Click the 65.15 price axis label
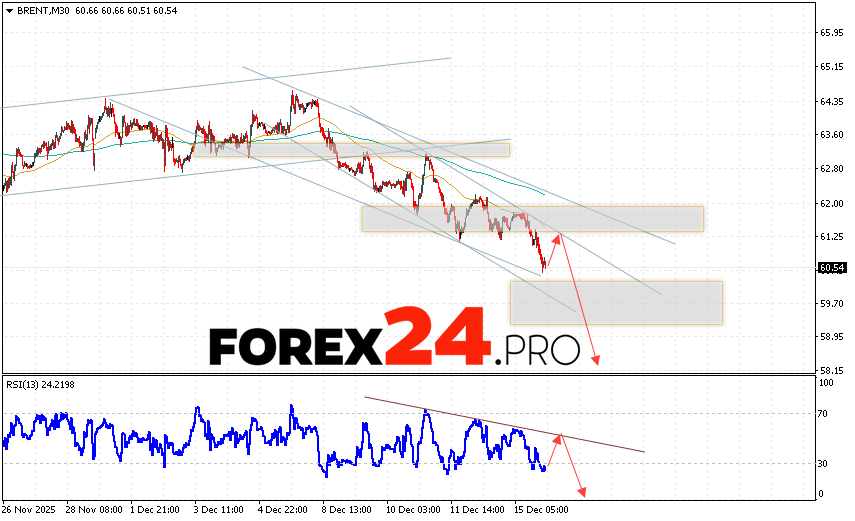Screen dimensions: 855x521 (832, 67)
